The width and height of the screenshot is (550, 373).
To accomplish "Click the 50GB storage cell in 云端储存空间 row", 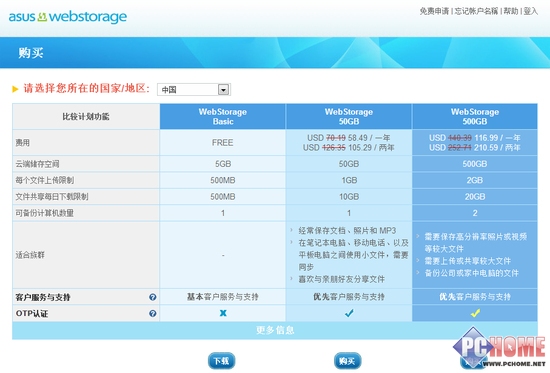I will (349, 164).
